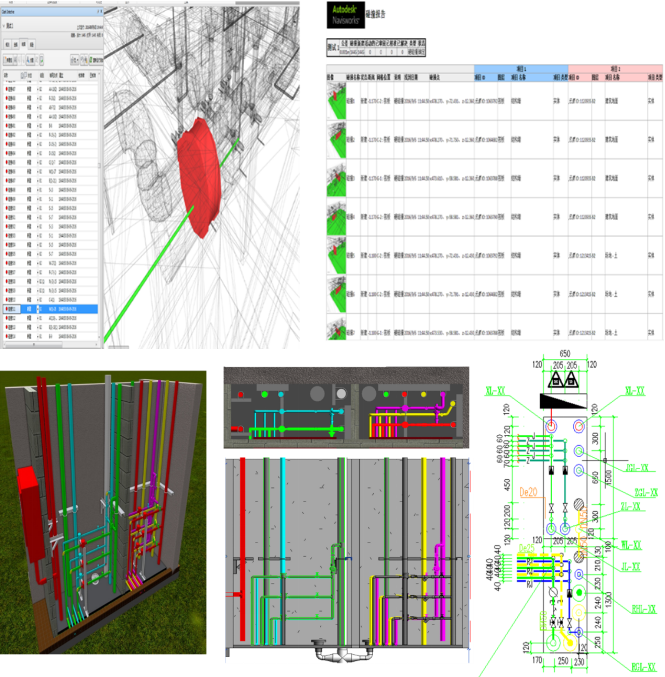Viewport: 665px width, 677px height.
Task: Click the vertical scrollbar of the clash results list
Action: [x=99, y=200]
